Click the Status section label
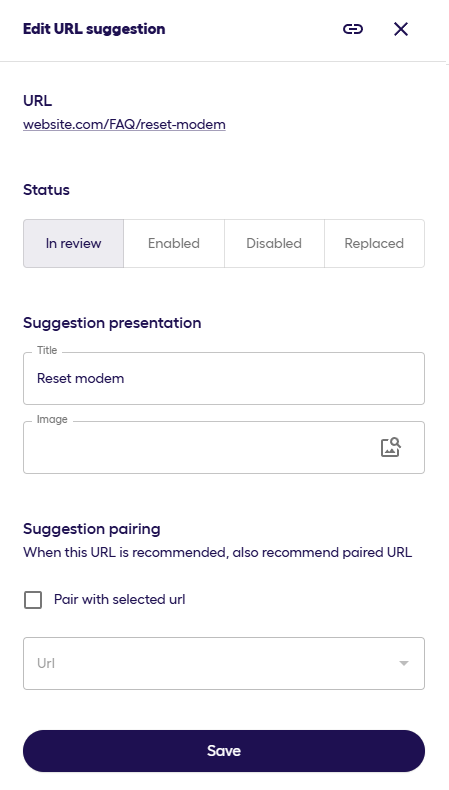The image size is (449, 790). [x=46, y=190]
